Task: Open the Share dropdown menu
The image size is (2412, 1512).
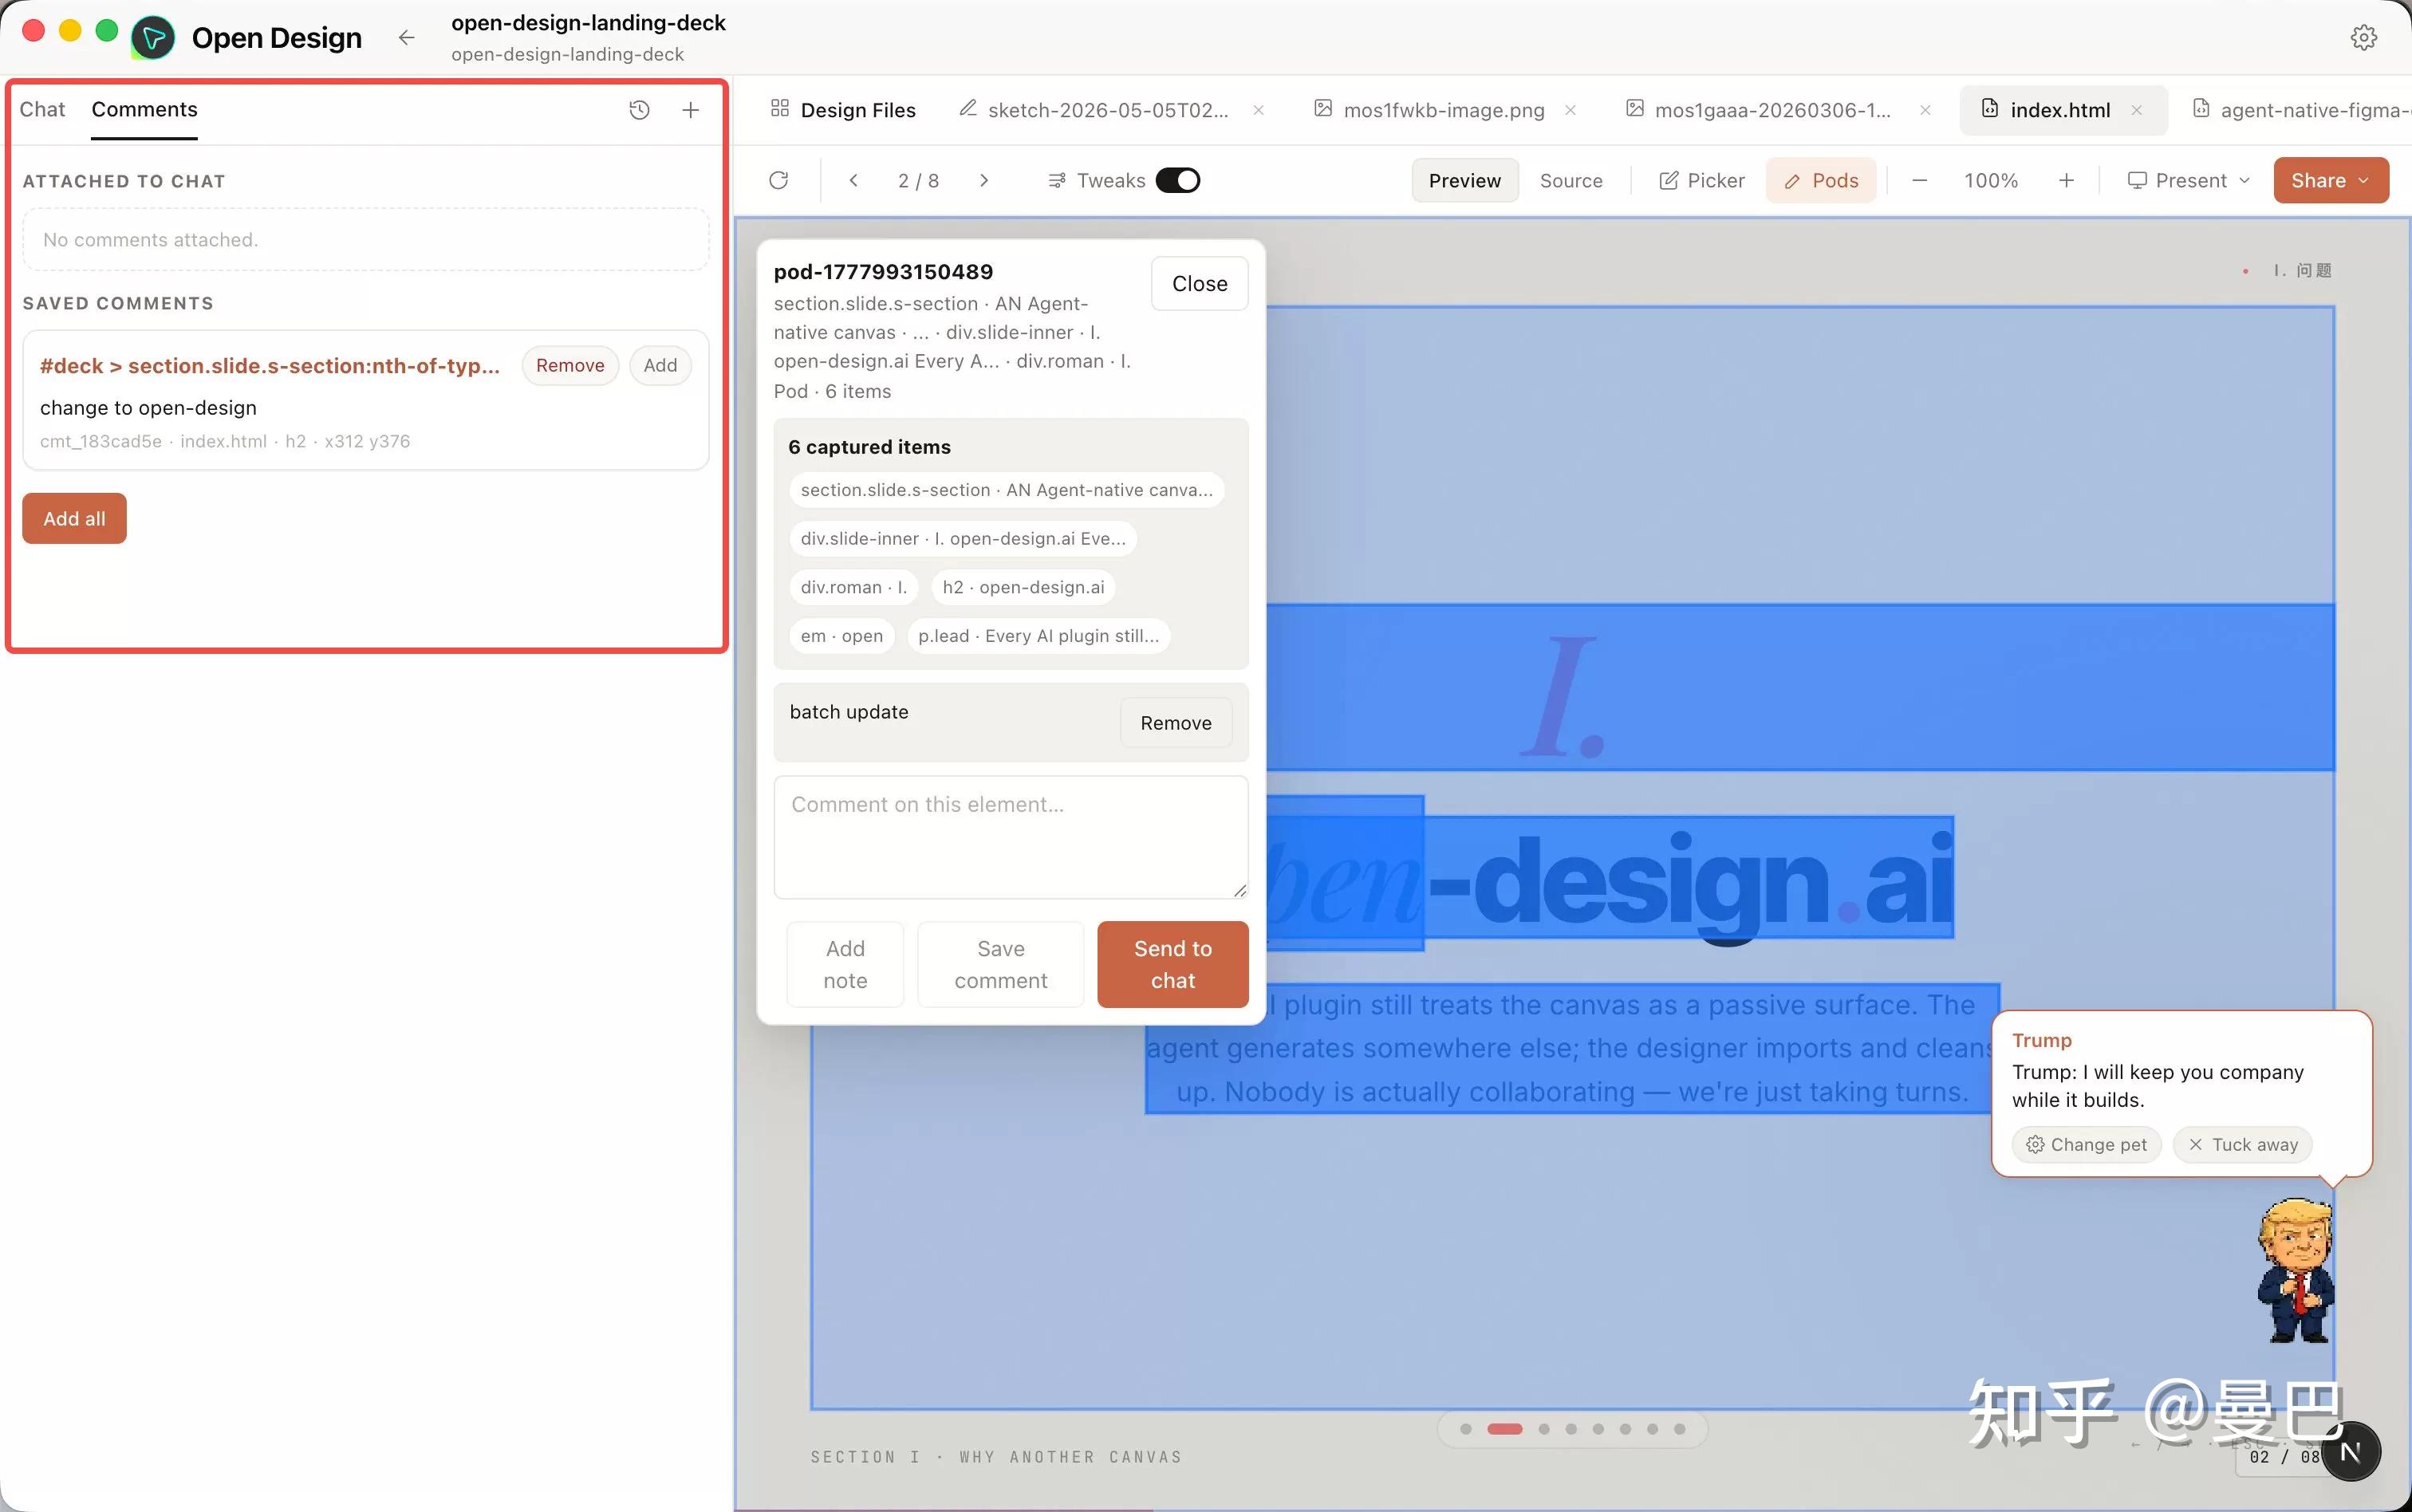Action: coord(2330,180)
